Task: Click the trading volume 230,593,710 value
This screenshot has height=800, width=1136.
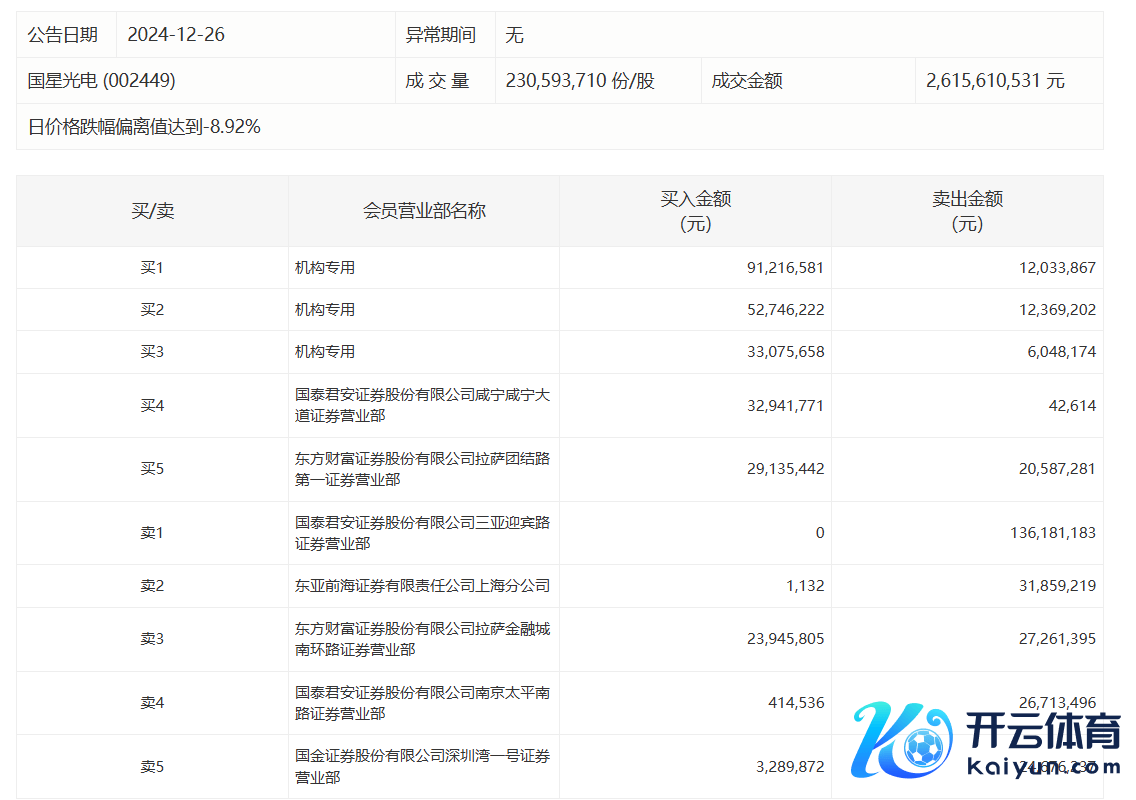Action: click(580, 81)
